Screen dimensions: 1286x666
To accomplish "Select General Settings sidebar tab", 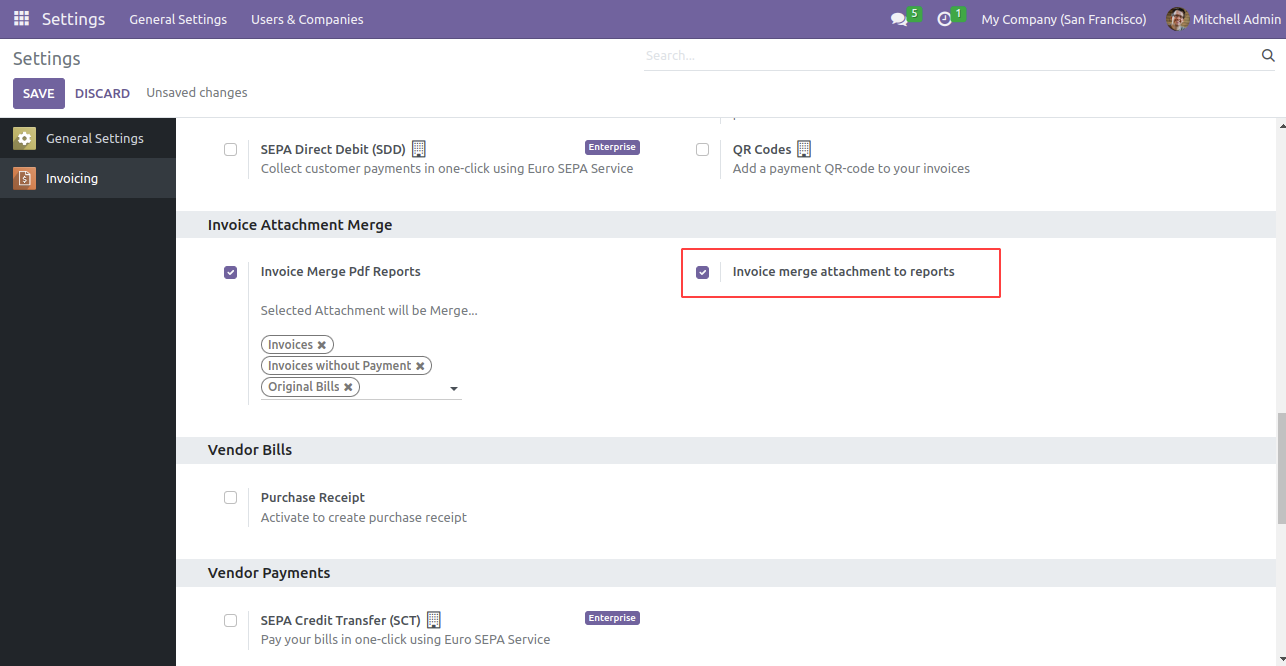I will coord(88,138).
